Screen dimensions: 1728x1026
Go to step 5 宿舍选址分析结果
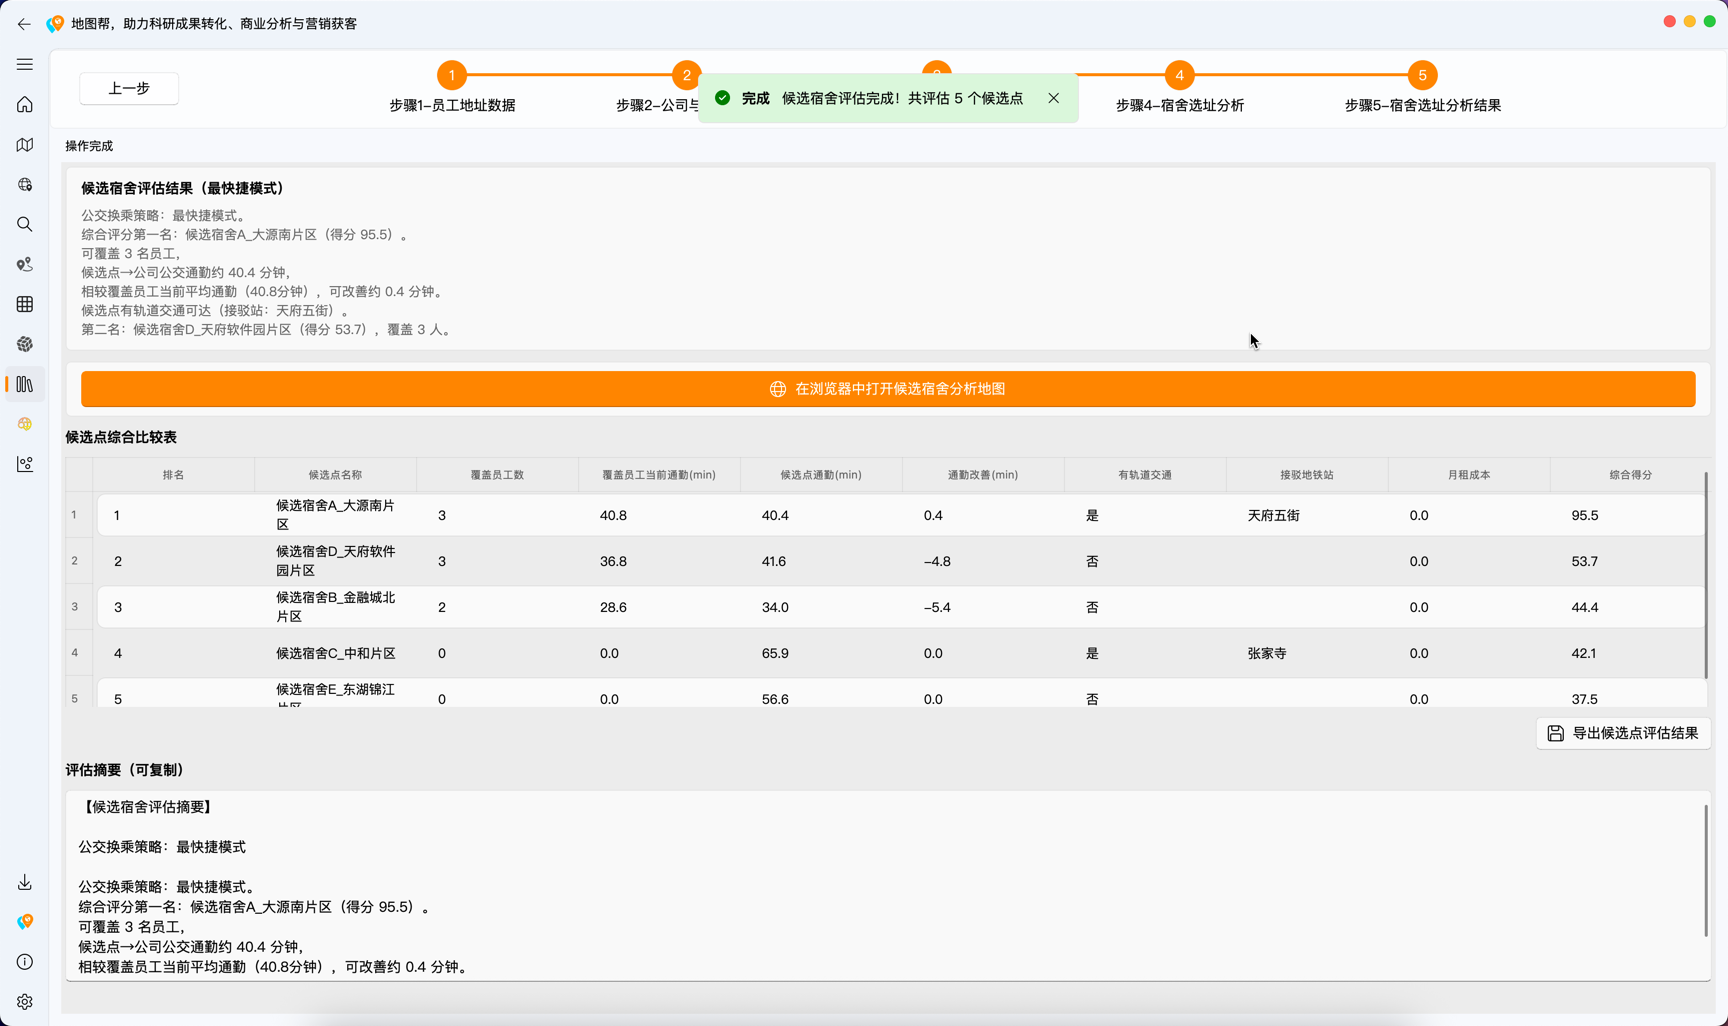(x=1422, y=76)
